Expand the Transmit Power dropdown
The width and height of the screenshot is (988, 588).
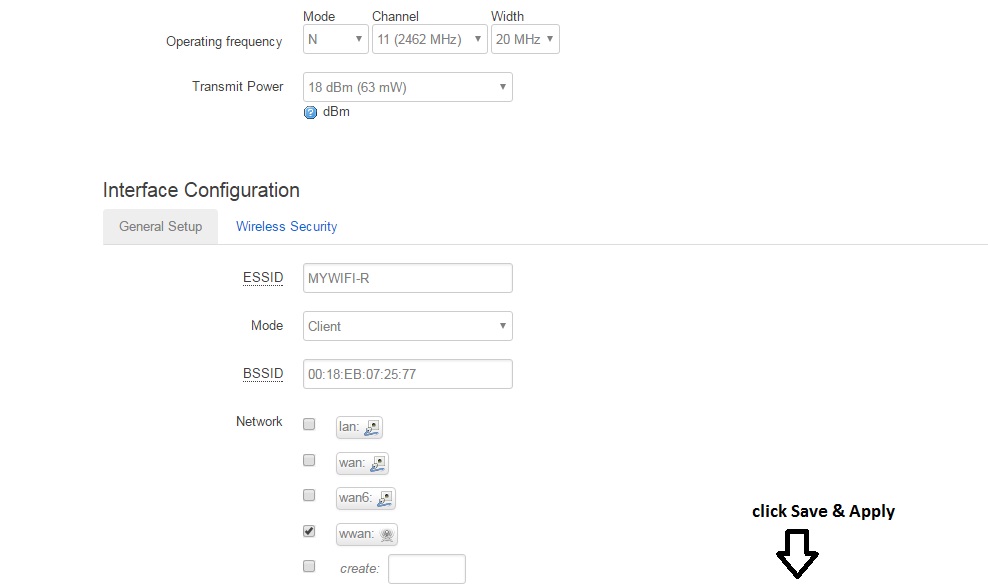pos(407,87)
